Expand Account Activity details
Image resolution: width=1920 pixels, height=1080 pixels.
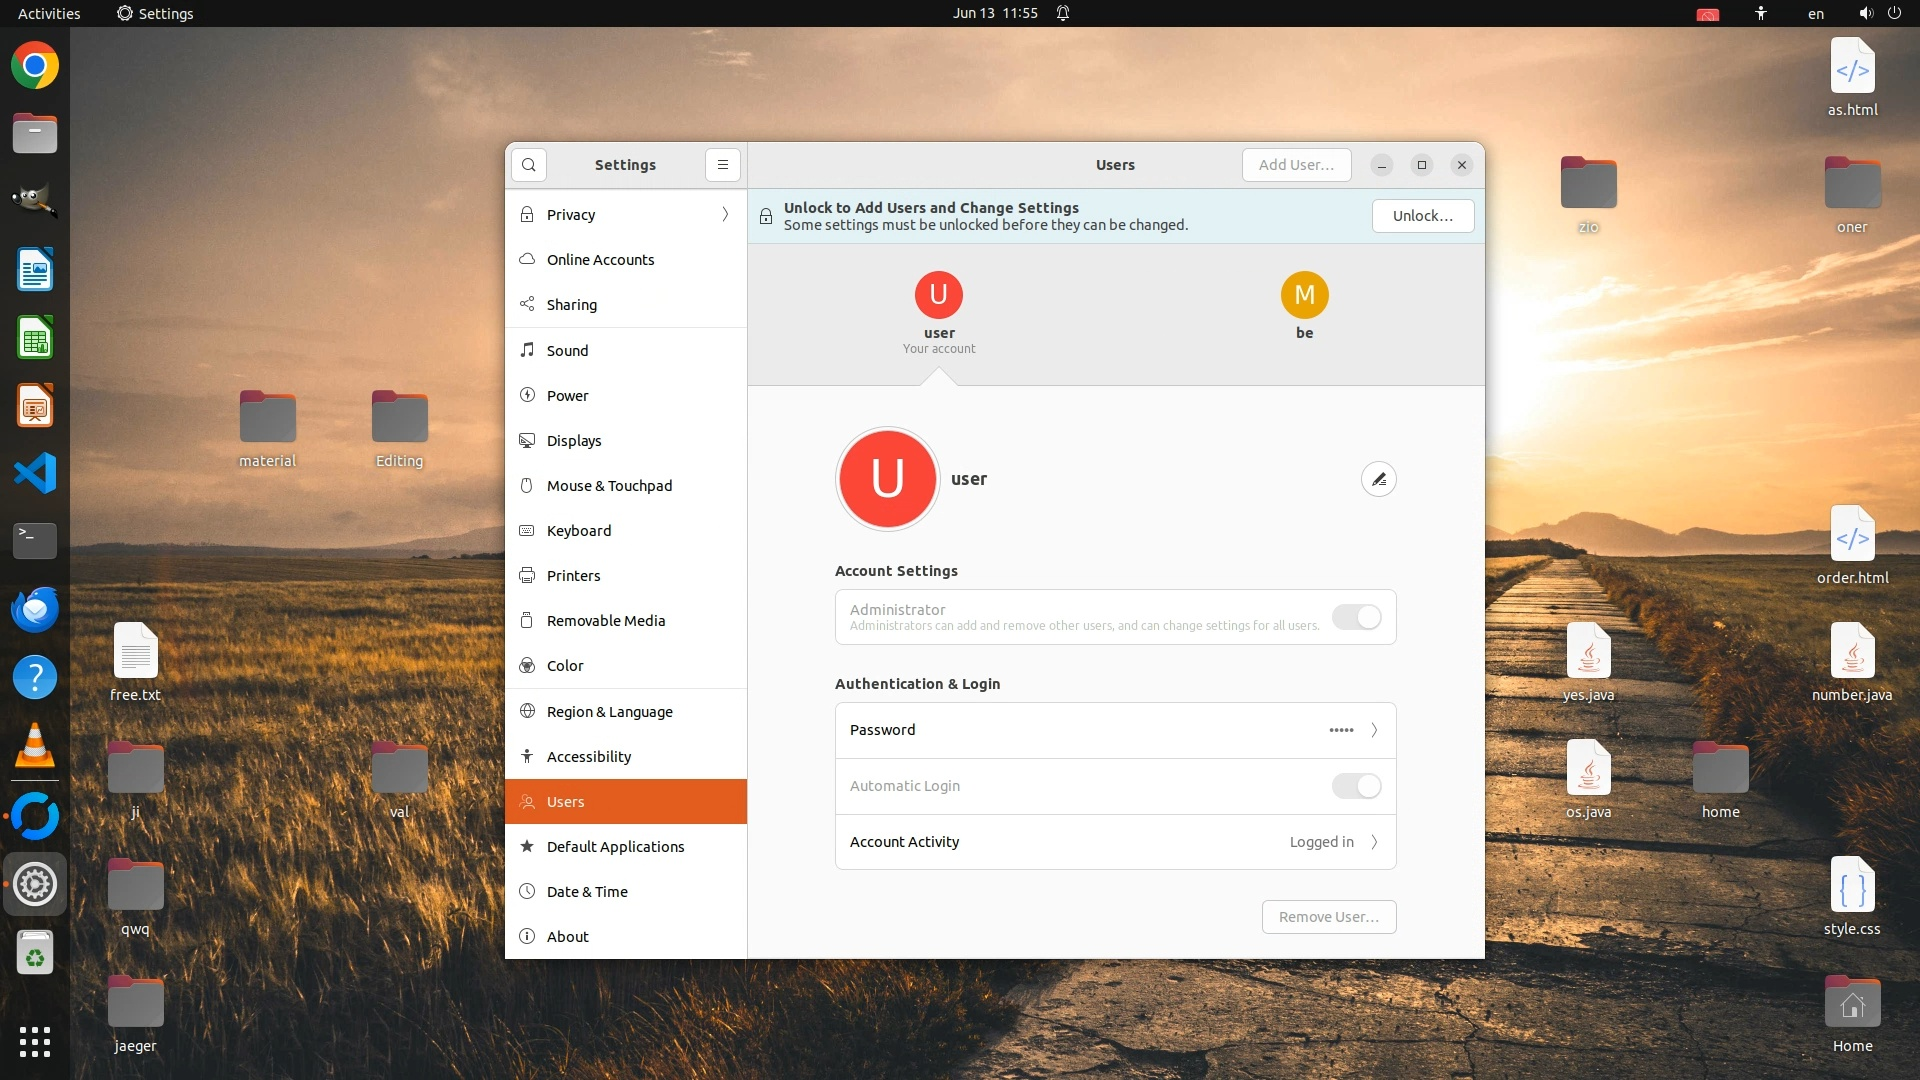[1374, 842]
